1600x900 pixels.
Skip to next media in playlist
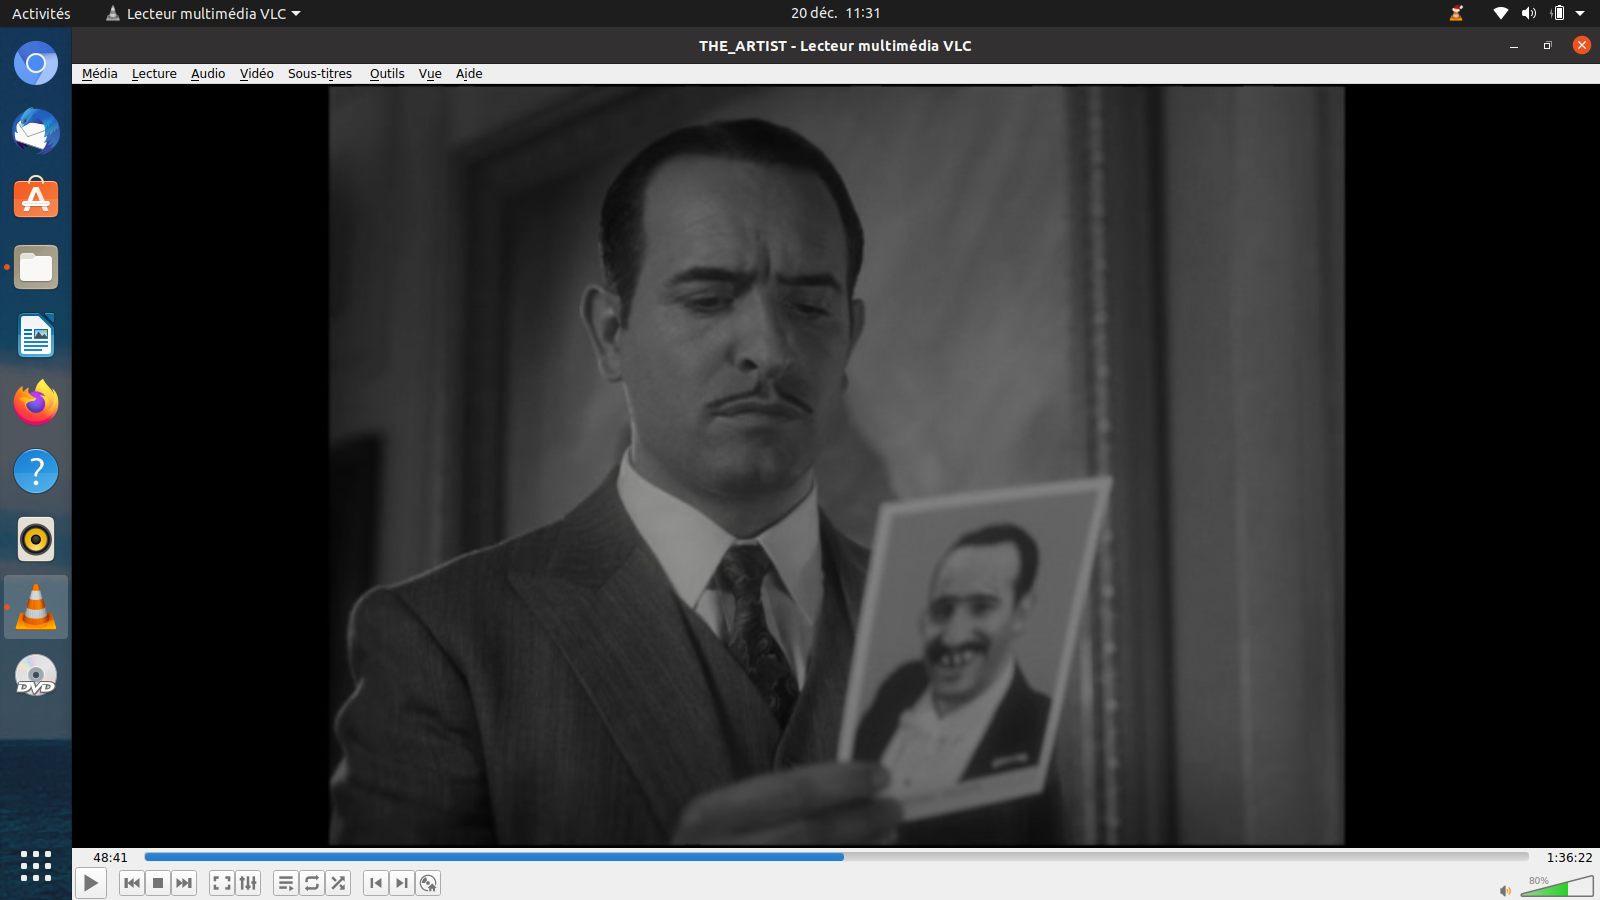click(x=184, y=883)
